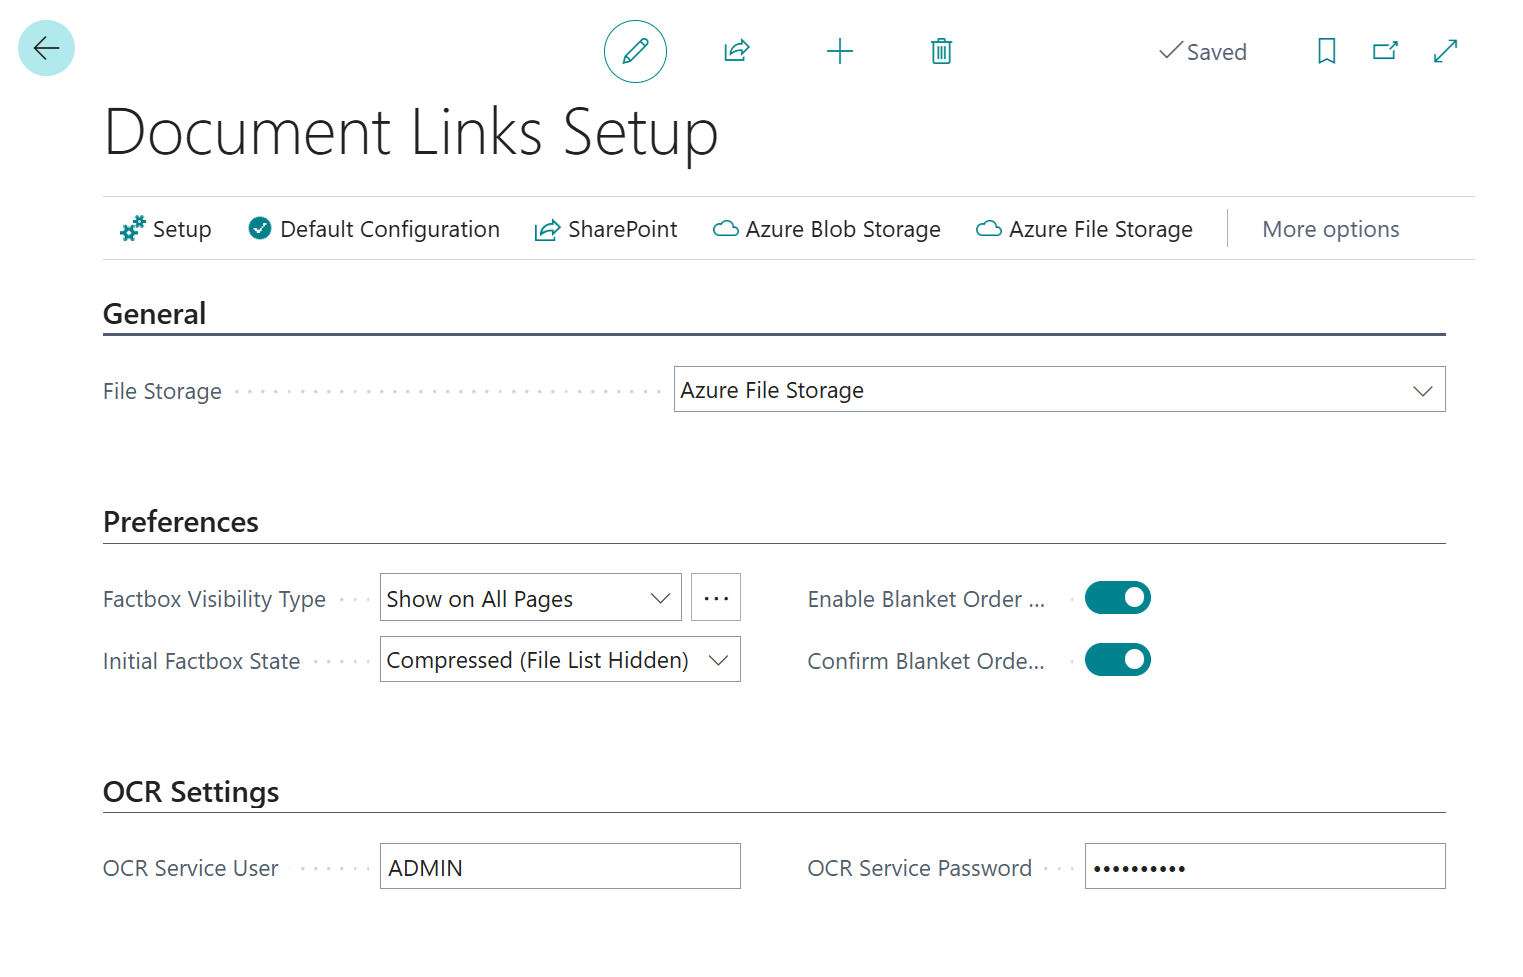Click the plus icon to create new

pos(840,51)
